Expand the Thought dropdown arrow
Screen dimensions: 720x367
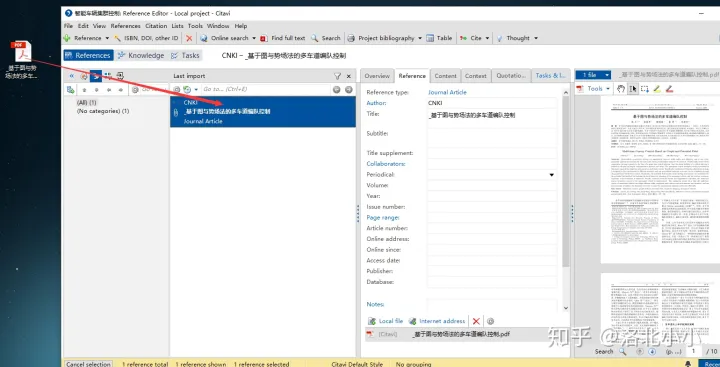tap(535, 38)
